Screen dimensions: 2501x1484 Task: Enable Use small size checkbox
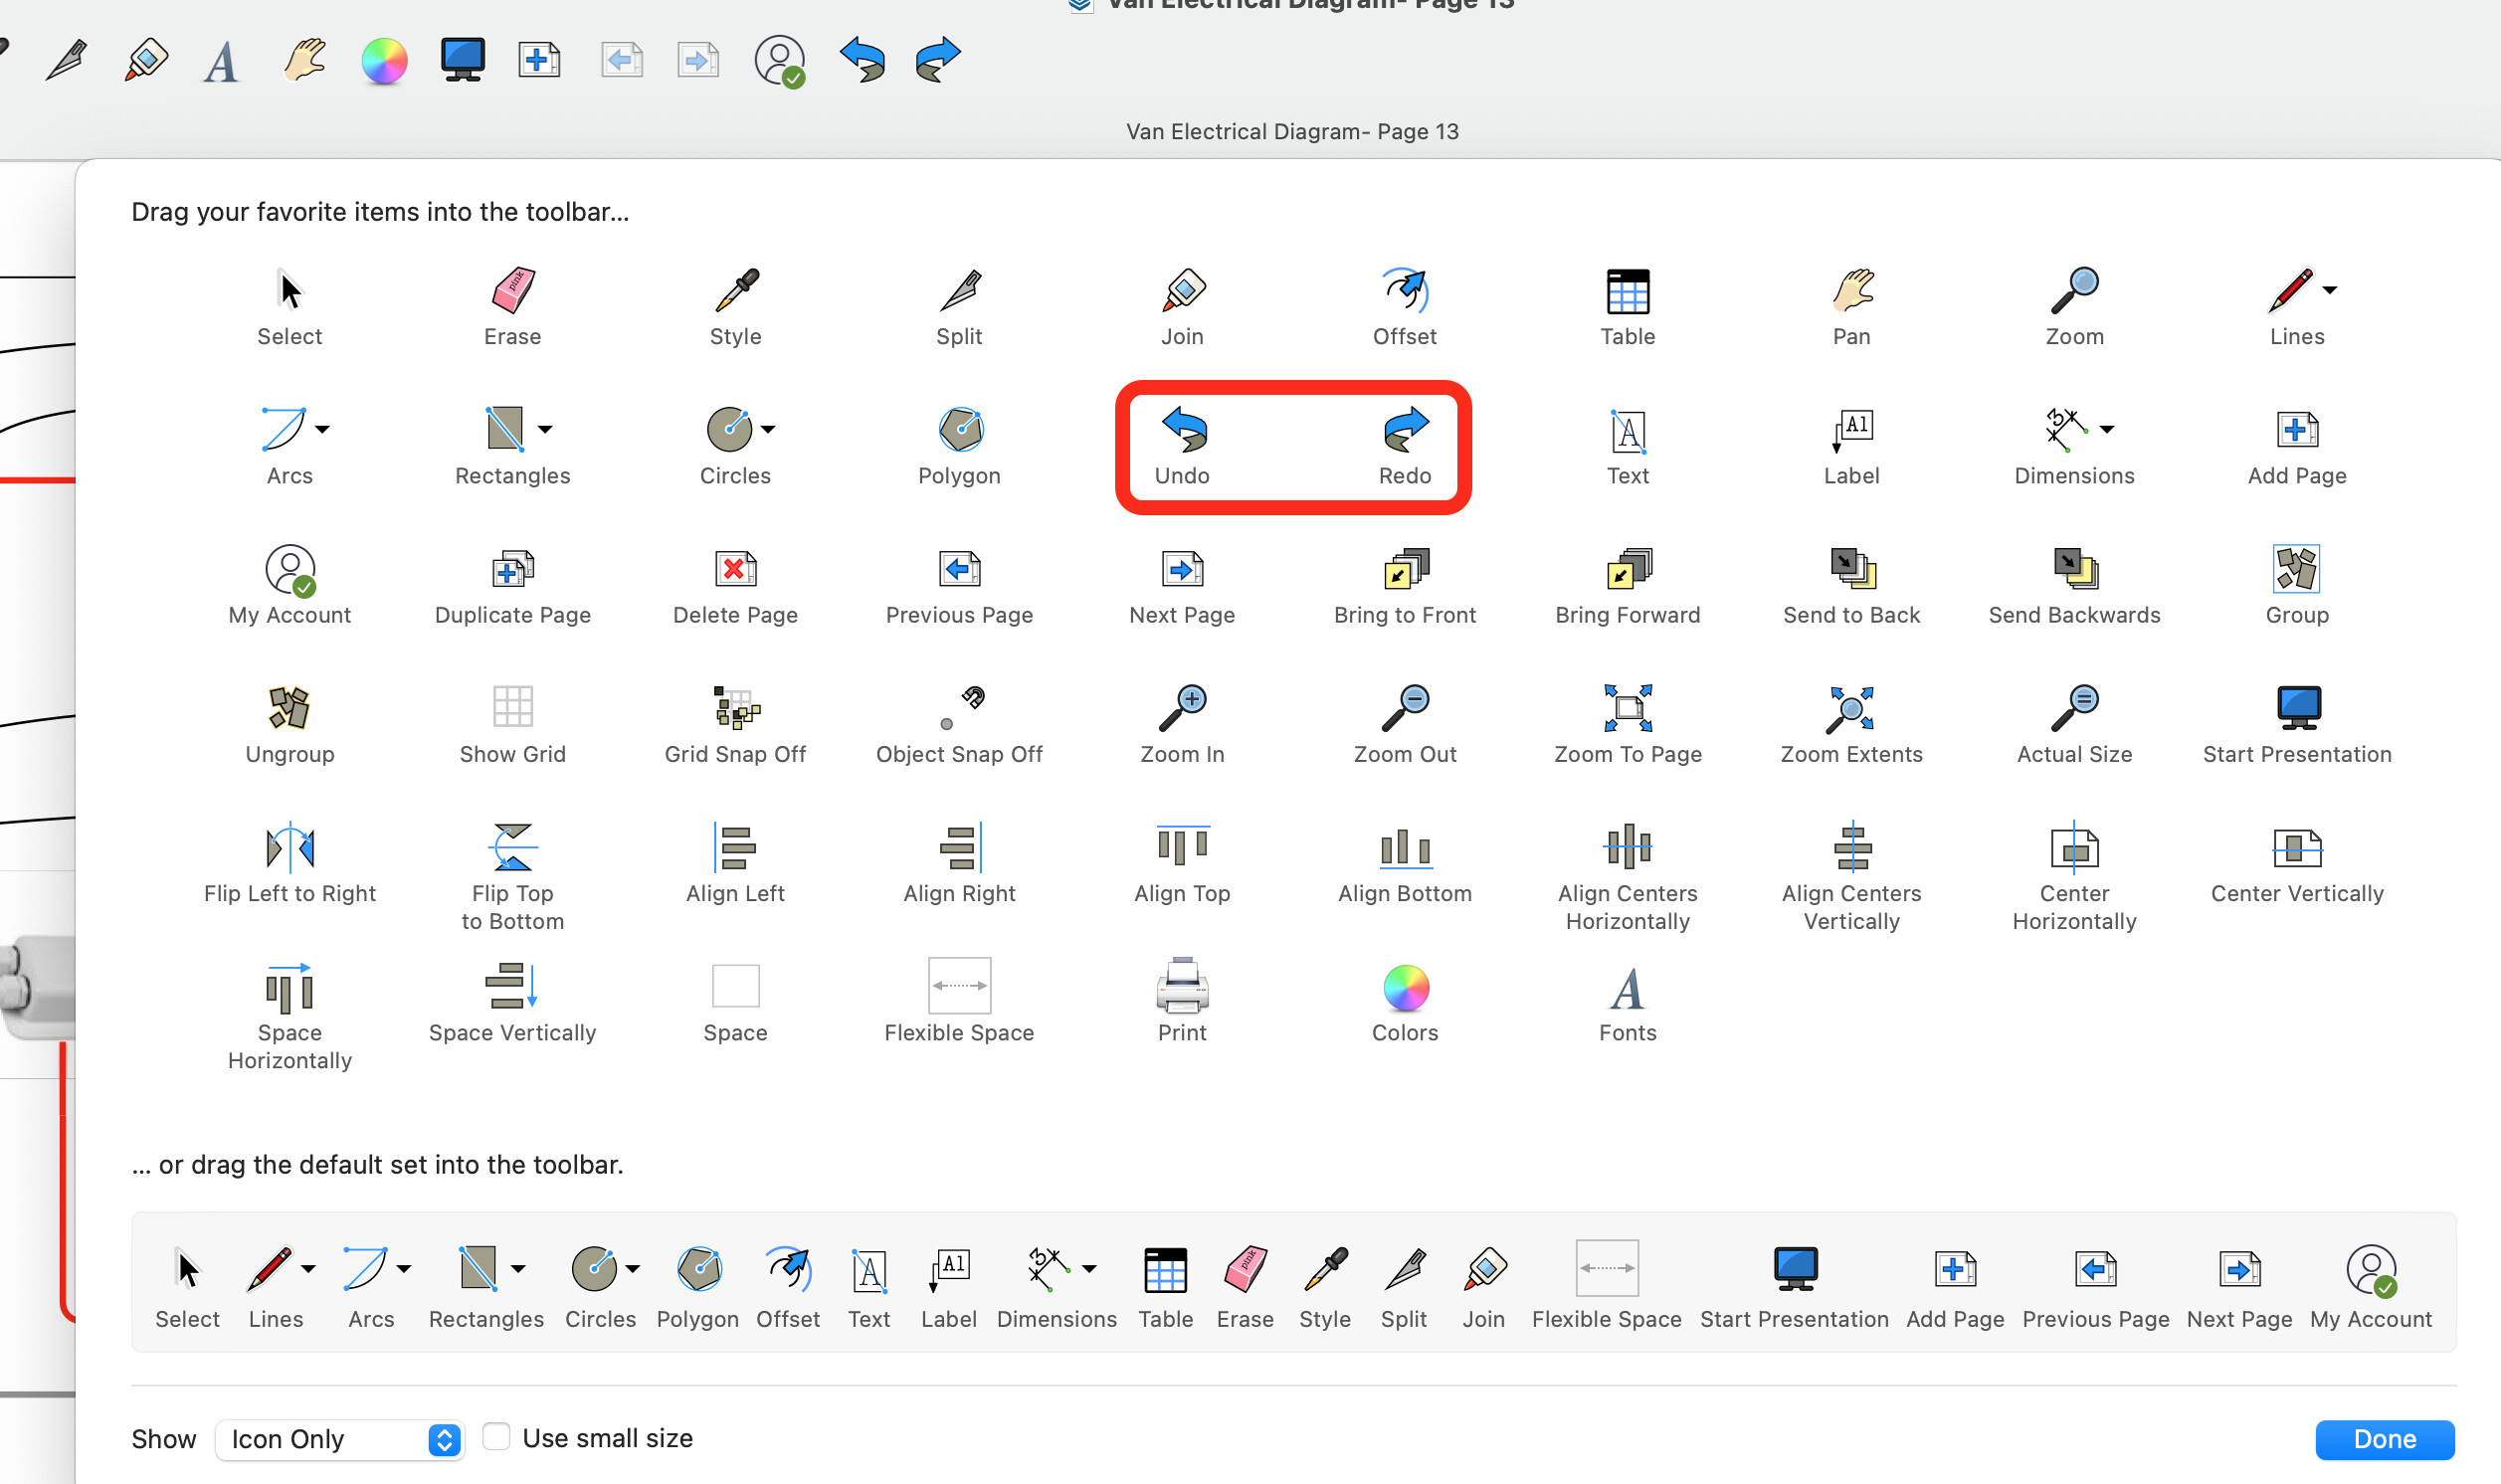pos(496,1437)
